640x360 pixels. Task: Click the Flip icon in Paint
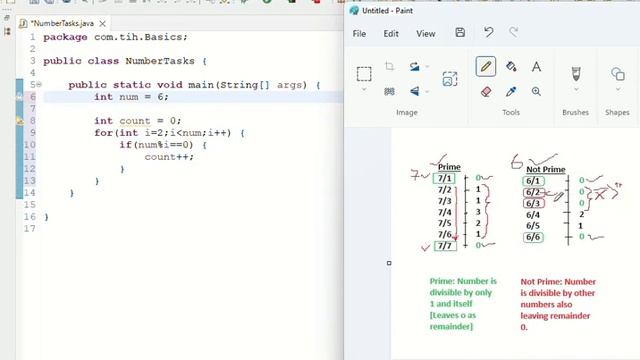(414, 91)
